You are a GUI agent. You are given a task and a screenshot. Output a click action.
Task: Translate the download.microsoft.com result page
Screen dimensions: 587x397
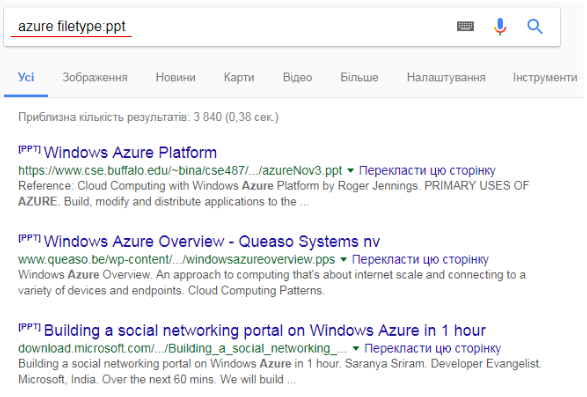coord(432,348)
